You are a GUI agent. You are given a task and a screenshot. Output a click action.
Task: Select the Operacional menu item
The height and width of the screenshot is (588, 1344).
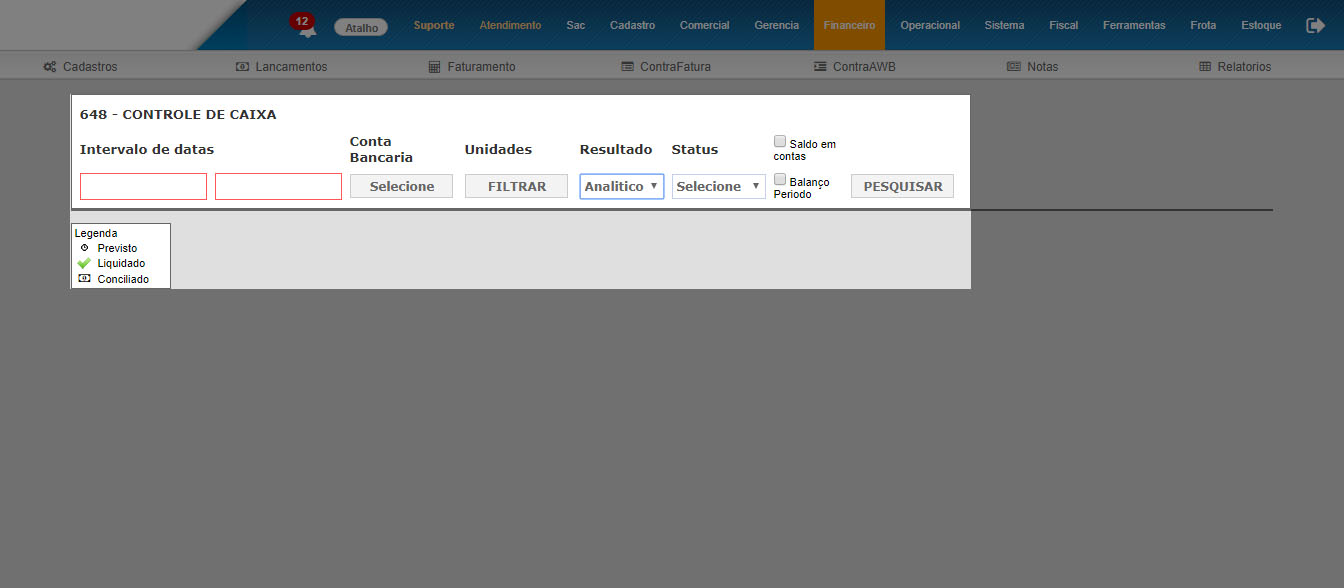click(x=929, y=25)
